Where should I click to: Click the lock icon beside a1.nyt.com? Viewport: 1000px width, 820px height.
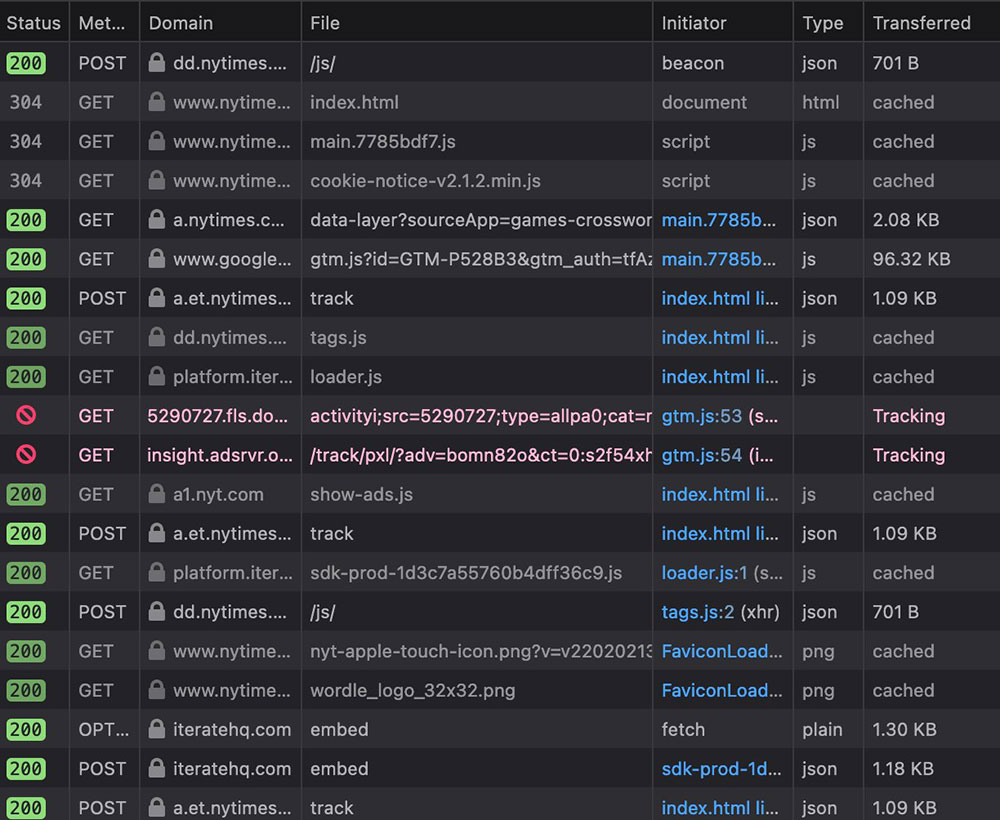156,494
